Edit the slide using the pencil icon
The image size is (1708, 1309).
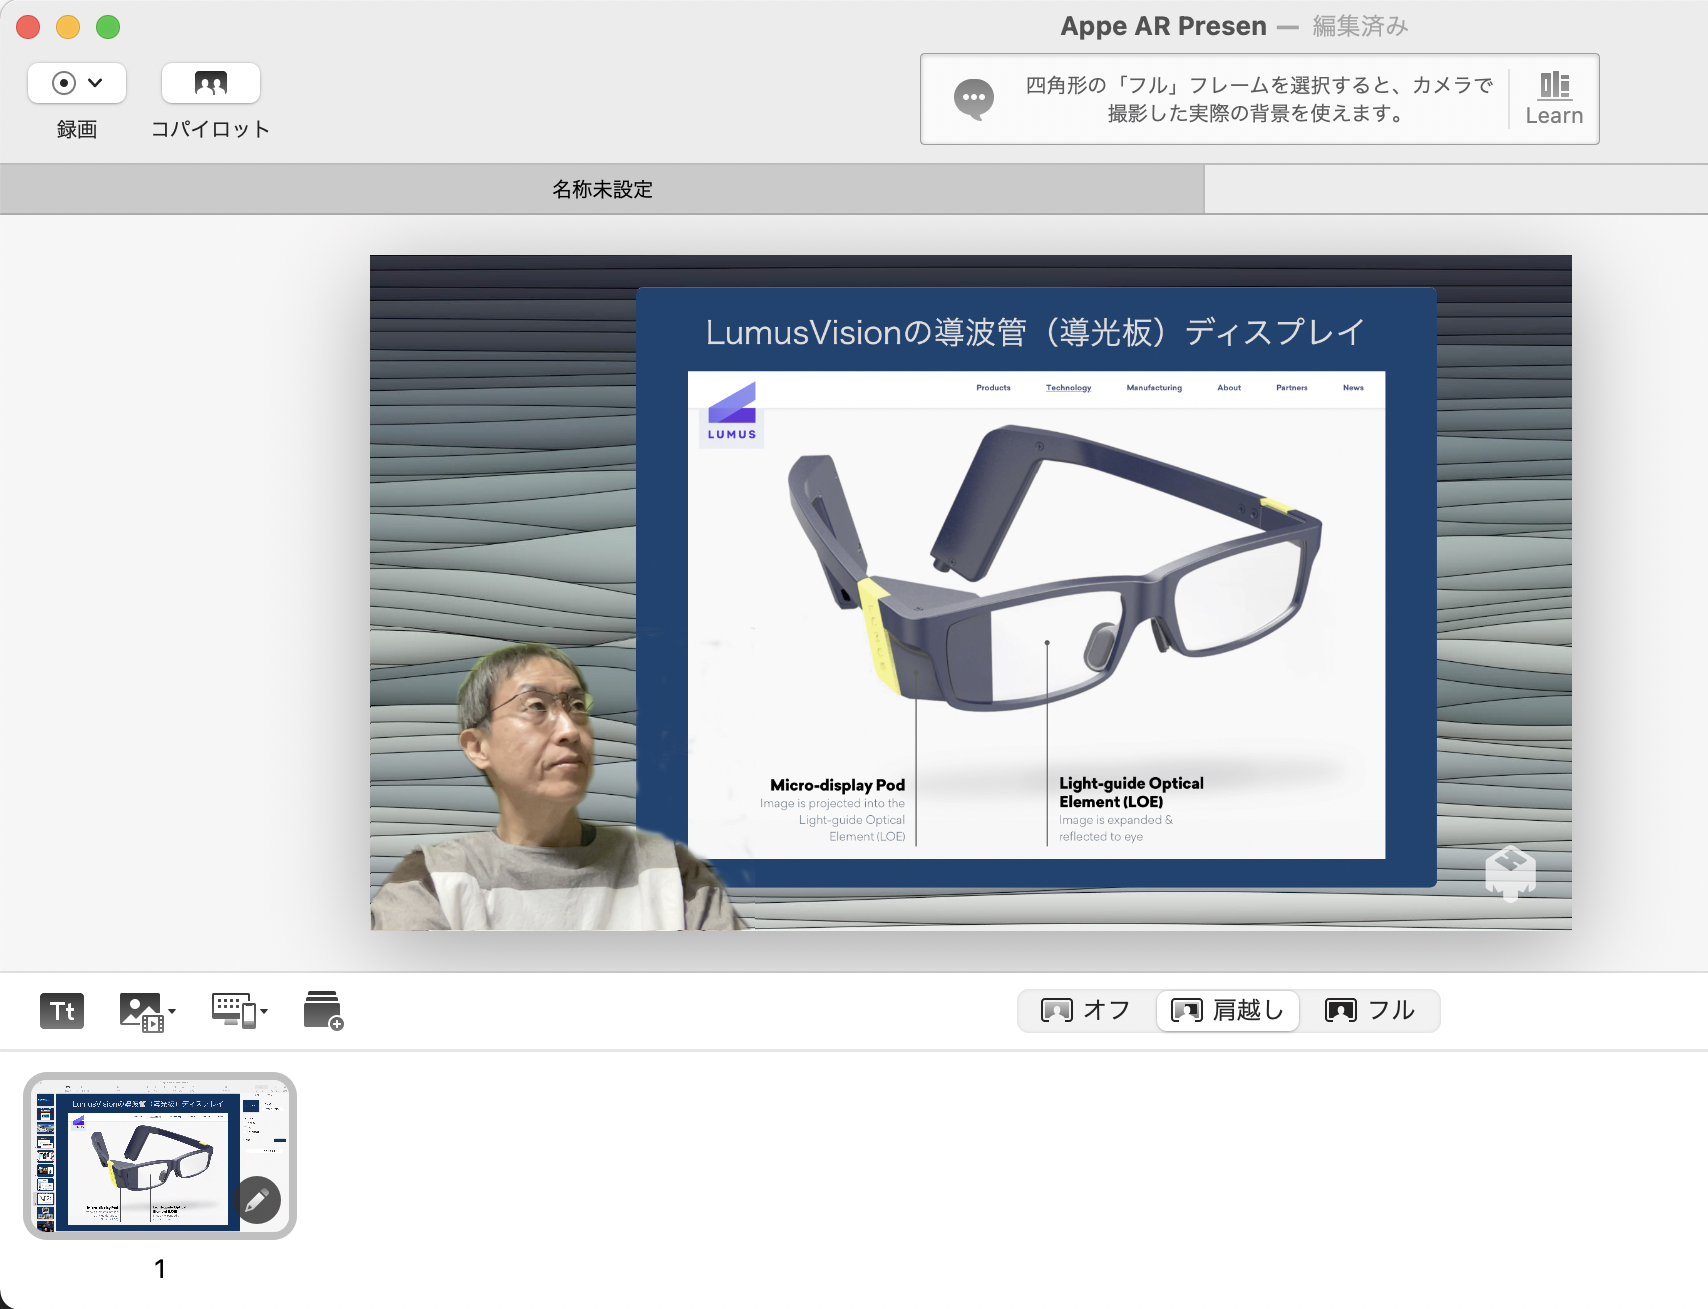click(259, 1200)
